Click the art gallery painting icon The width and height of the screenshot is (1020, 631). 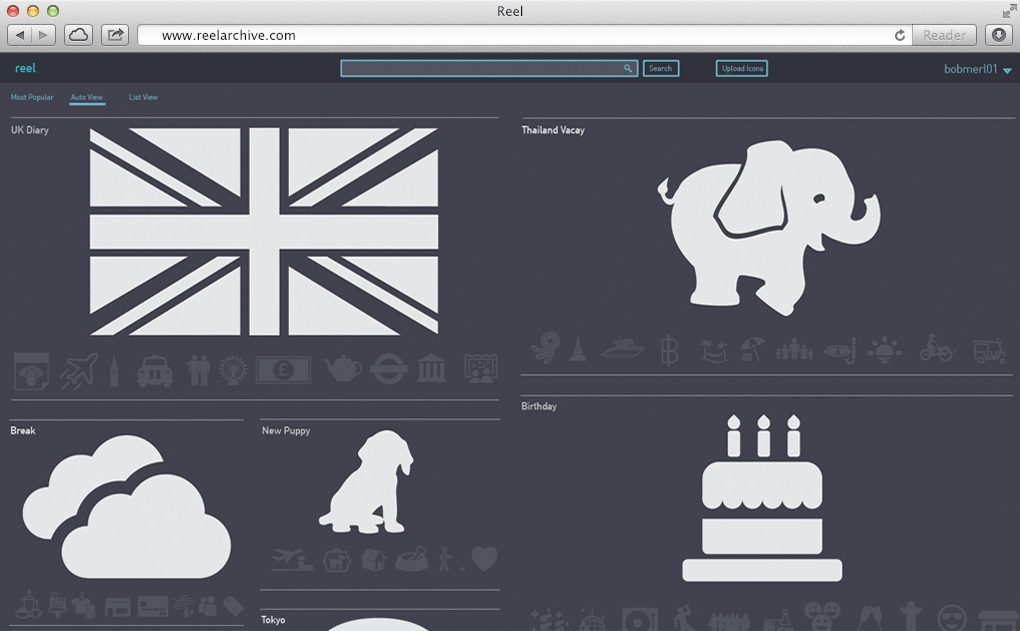481,369
